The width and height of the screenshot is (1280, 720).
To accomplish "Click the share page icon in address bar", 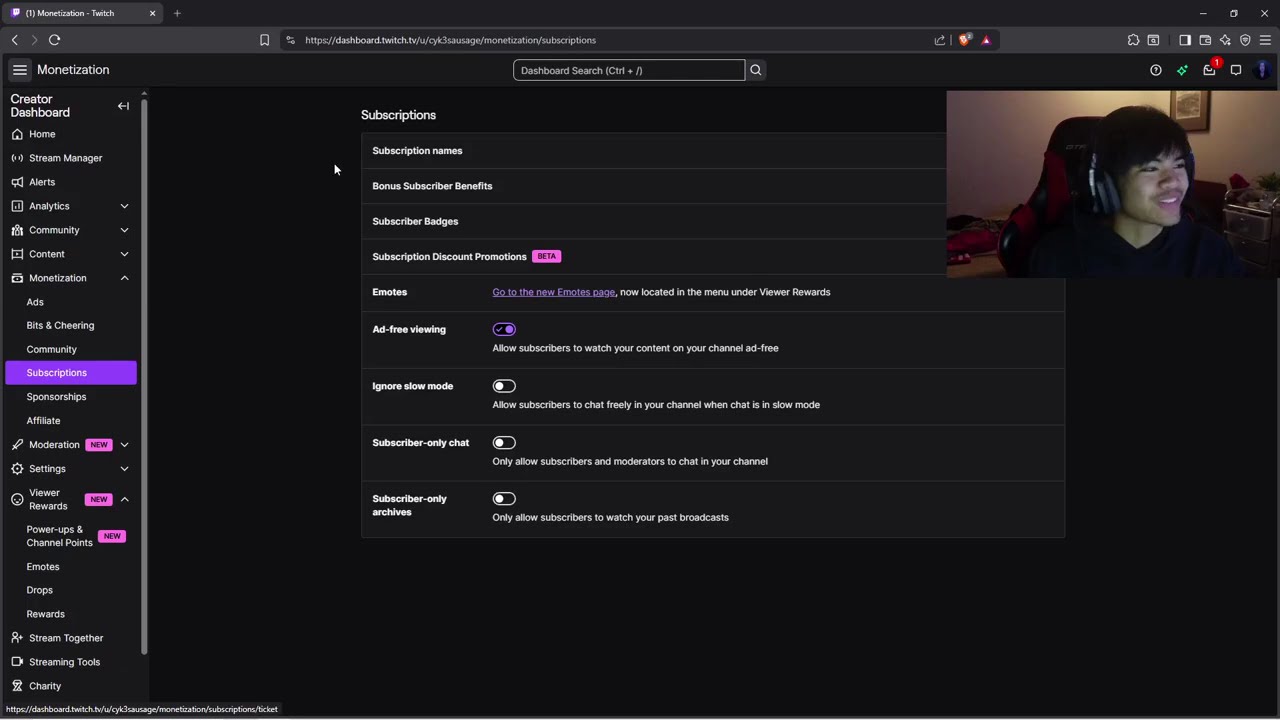I will 940,40.
